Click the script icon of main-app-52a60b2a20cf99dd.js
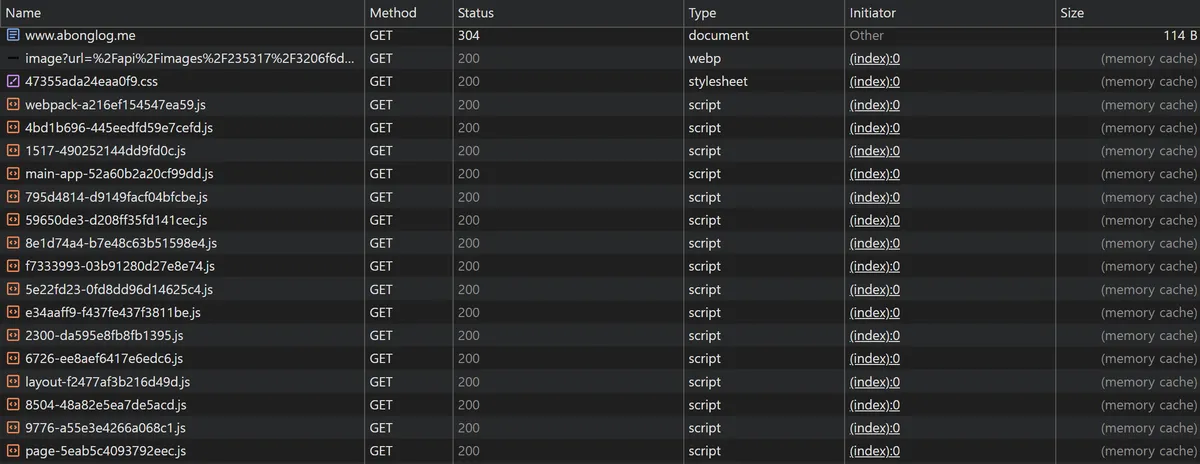The image size is (1200, 464). click(13, 174)
